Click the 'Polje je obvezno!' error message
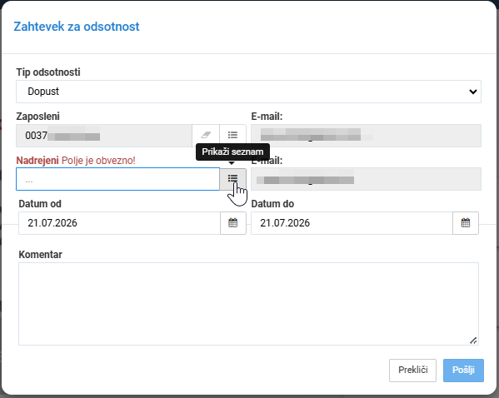 click(98, 160)
